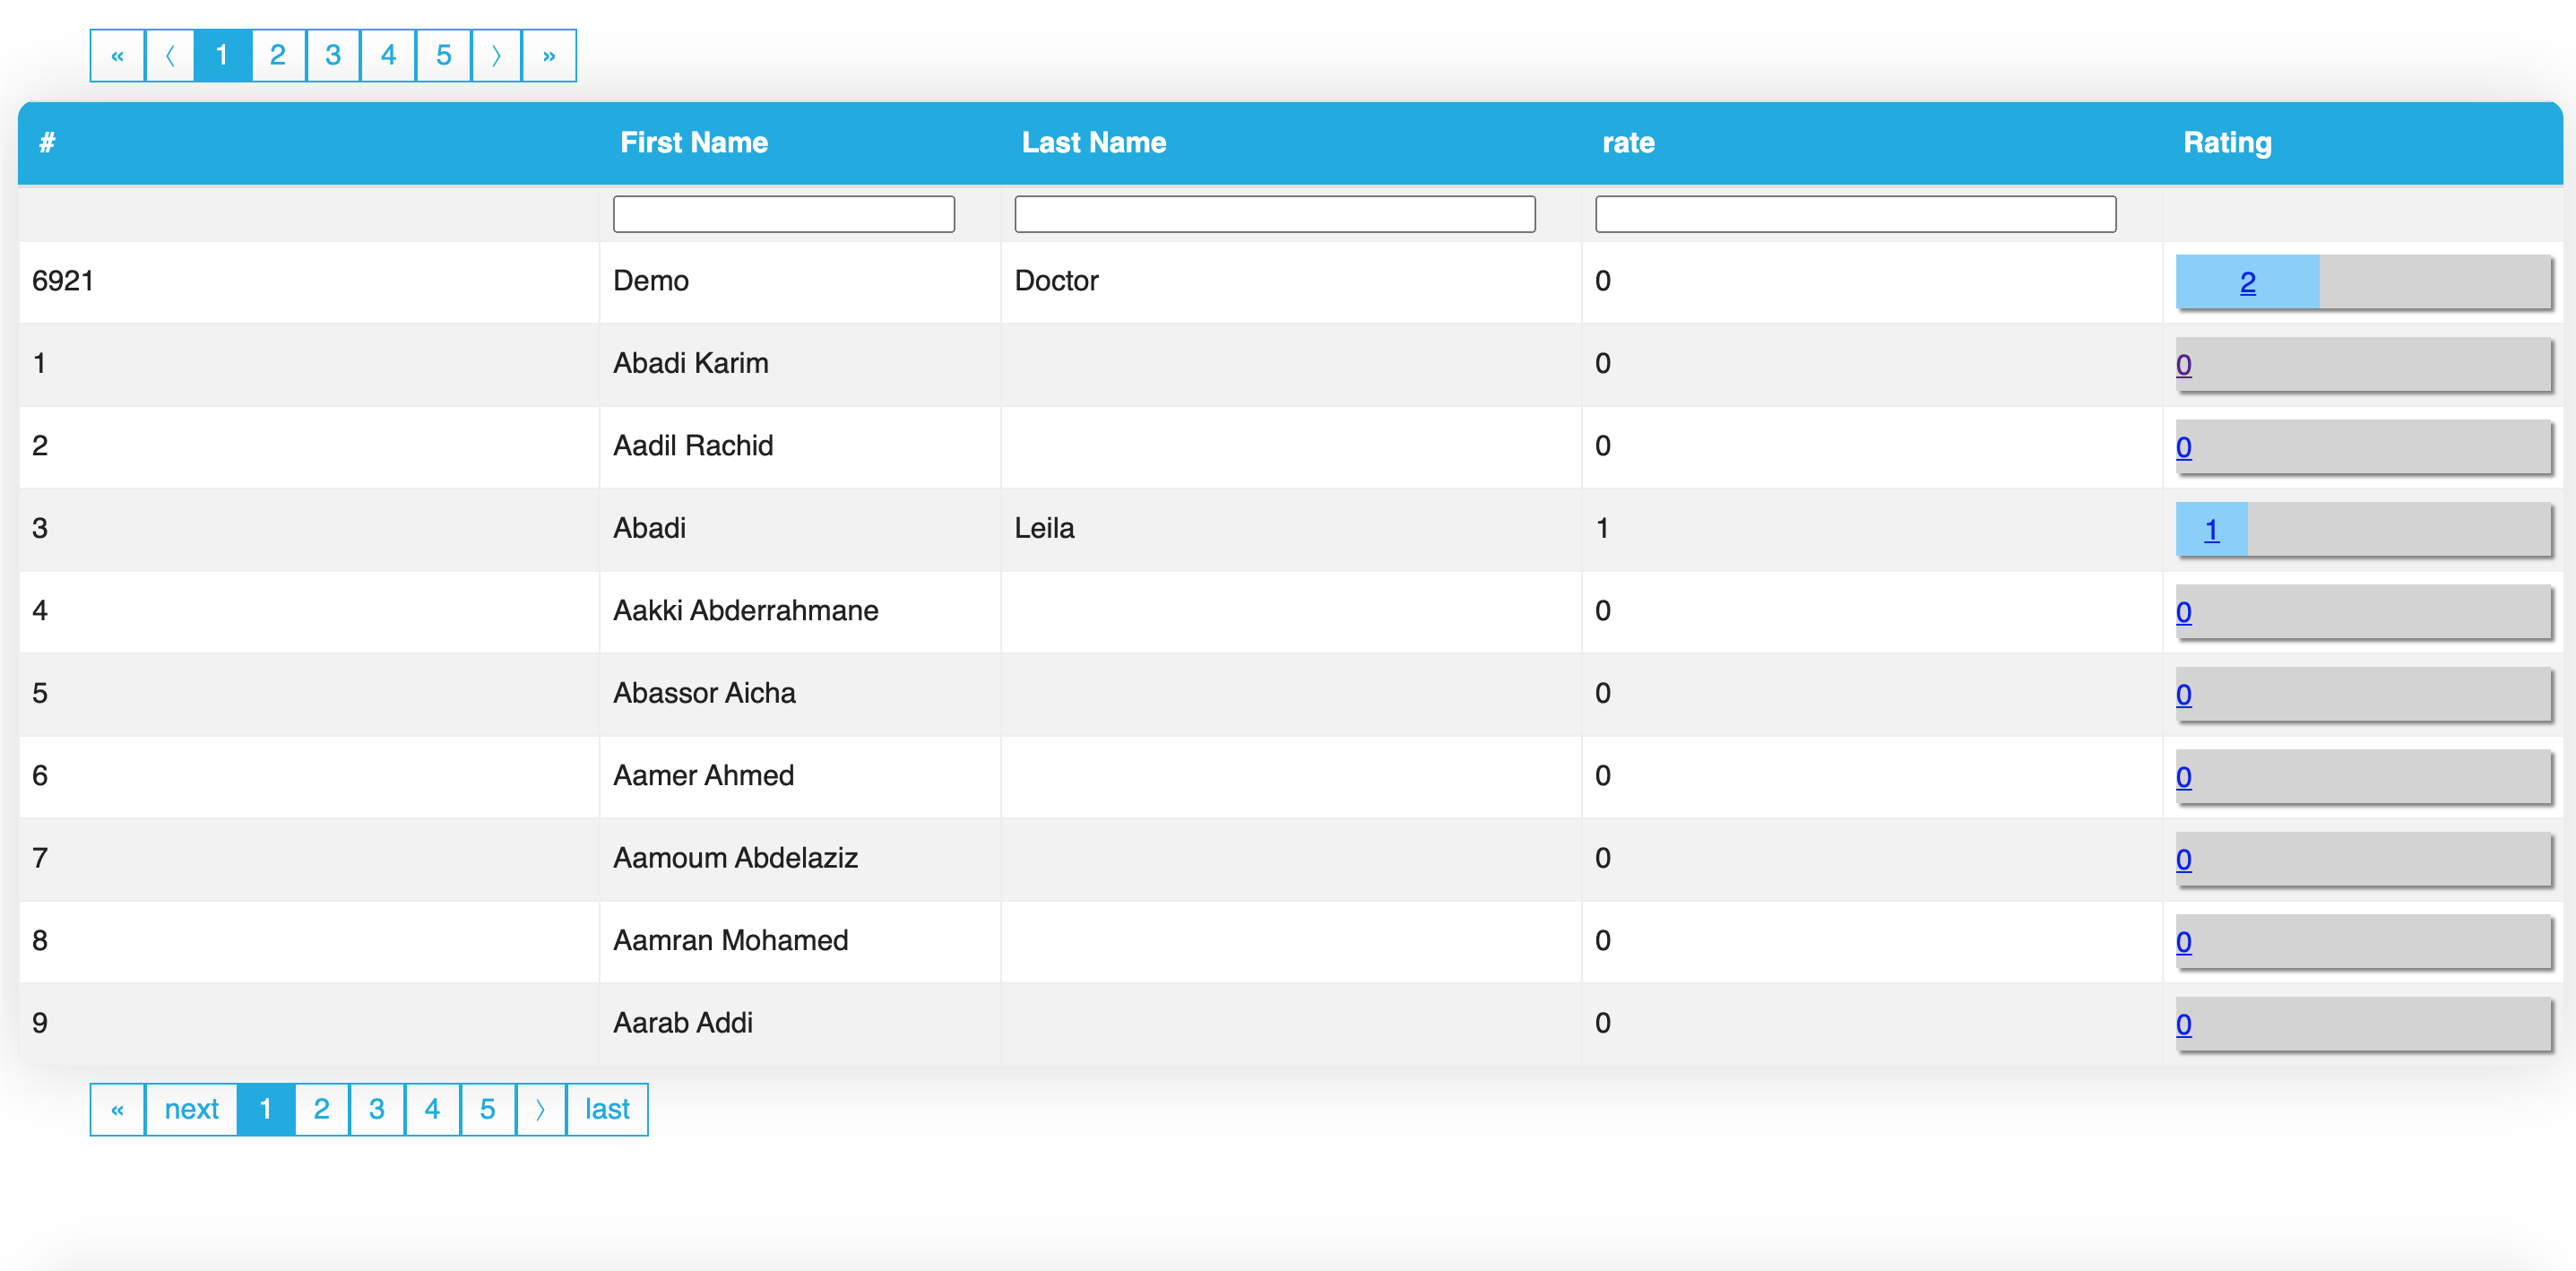Screen dimensions: 2576x1271
Task: Sort by the First Name column header
Action: coord(693,142)
